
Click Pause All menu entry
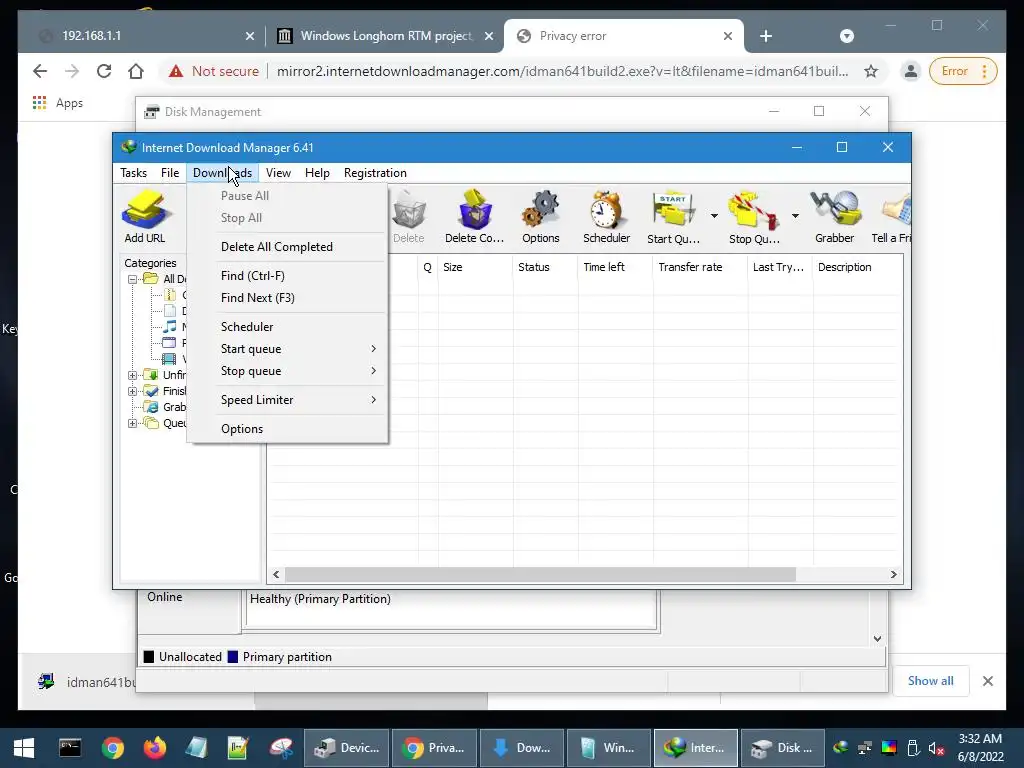(287, 196)
